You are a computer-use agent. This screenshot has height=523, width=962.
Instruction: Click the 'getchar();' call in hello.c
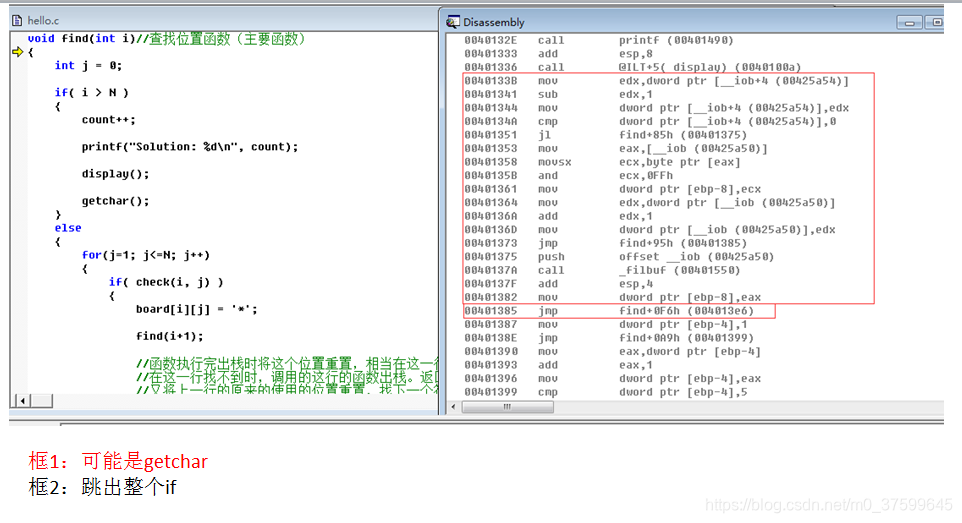(x=115, y=201)
